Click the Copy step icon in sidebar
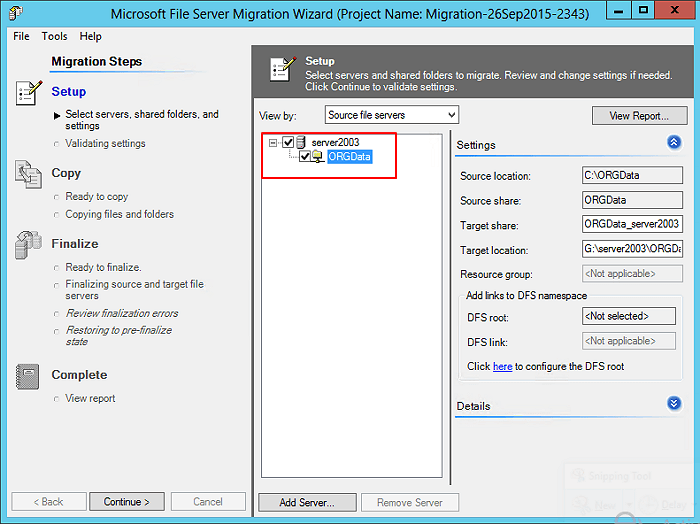This screenshot has height=524, width=700. tap(27, 175)
